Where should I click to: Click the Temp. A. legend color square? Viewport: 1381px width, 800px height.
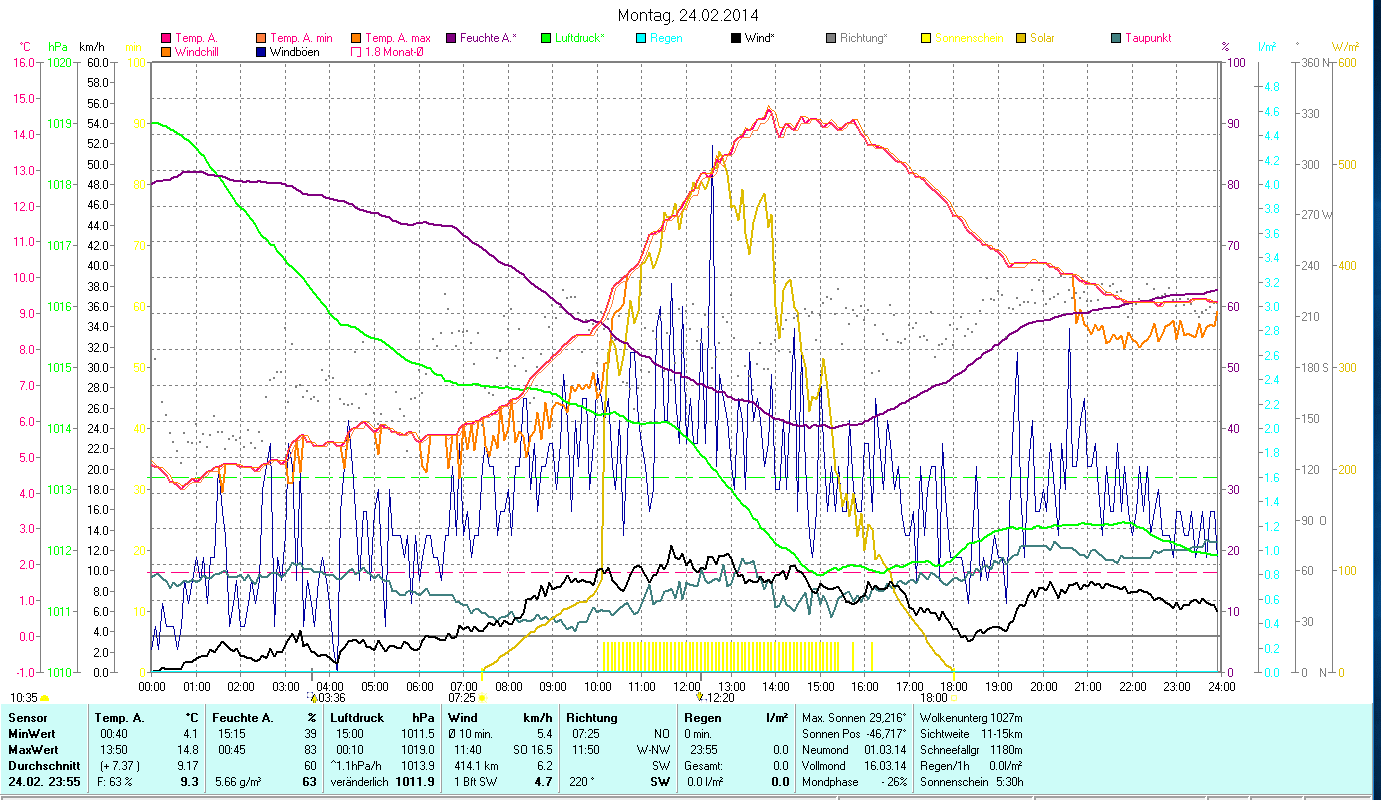(x=166, y=39)
